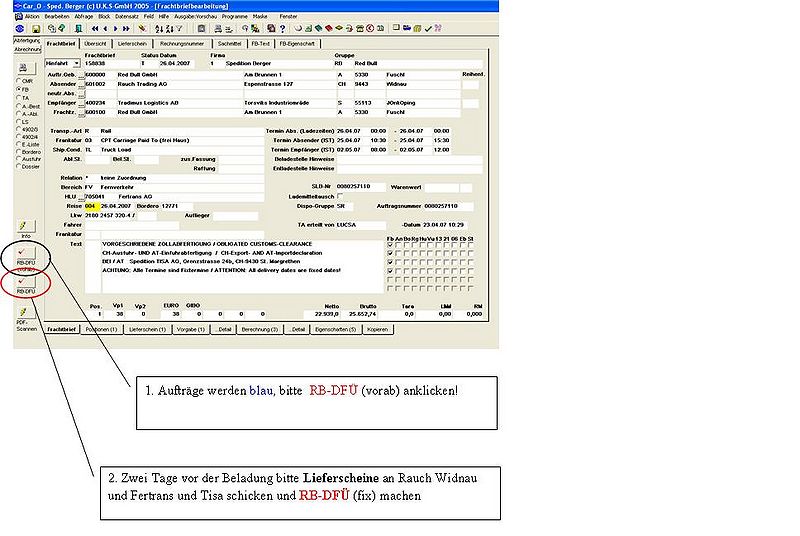800x536 pixels.
Task: Jump to last record with double-right arrows
Action: [126, 29]
